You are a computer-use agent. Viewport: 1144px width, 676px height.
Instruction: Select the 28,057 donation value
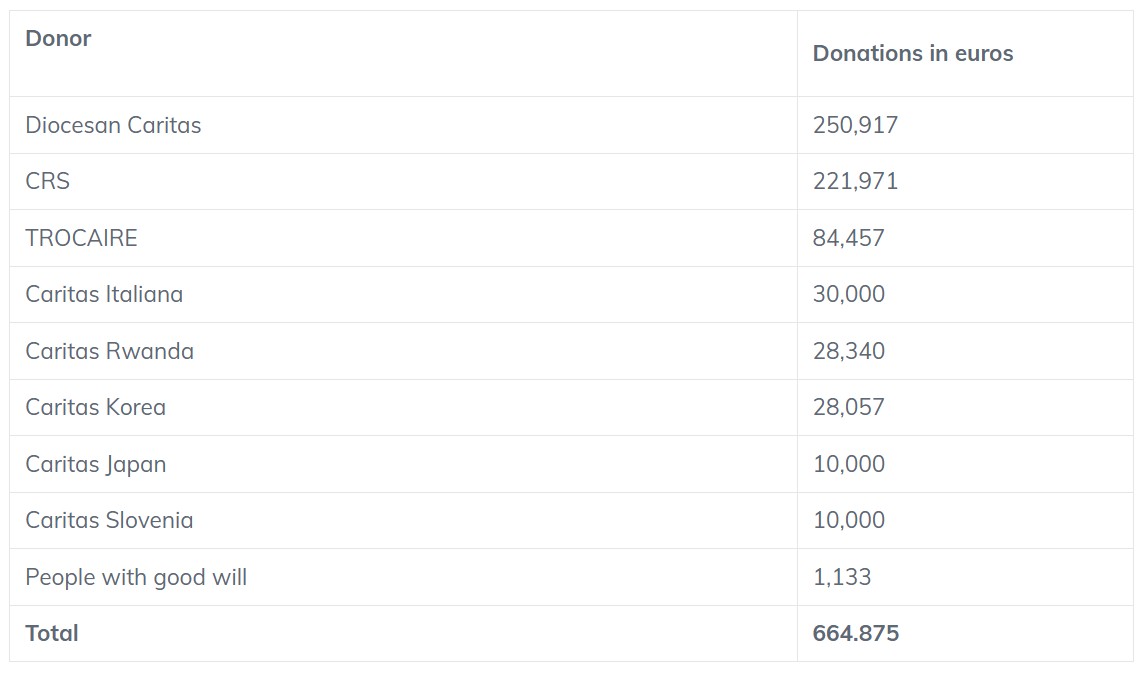tap(849, 407)
